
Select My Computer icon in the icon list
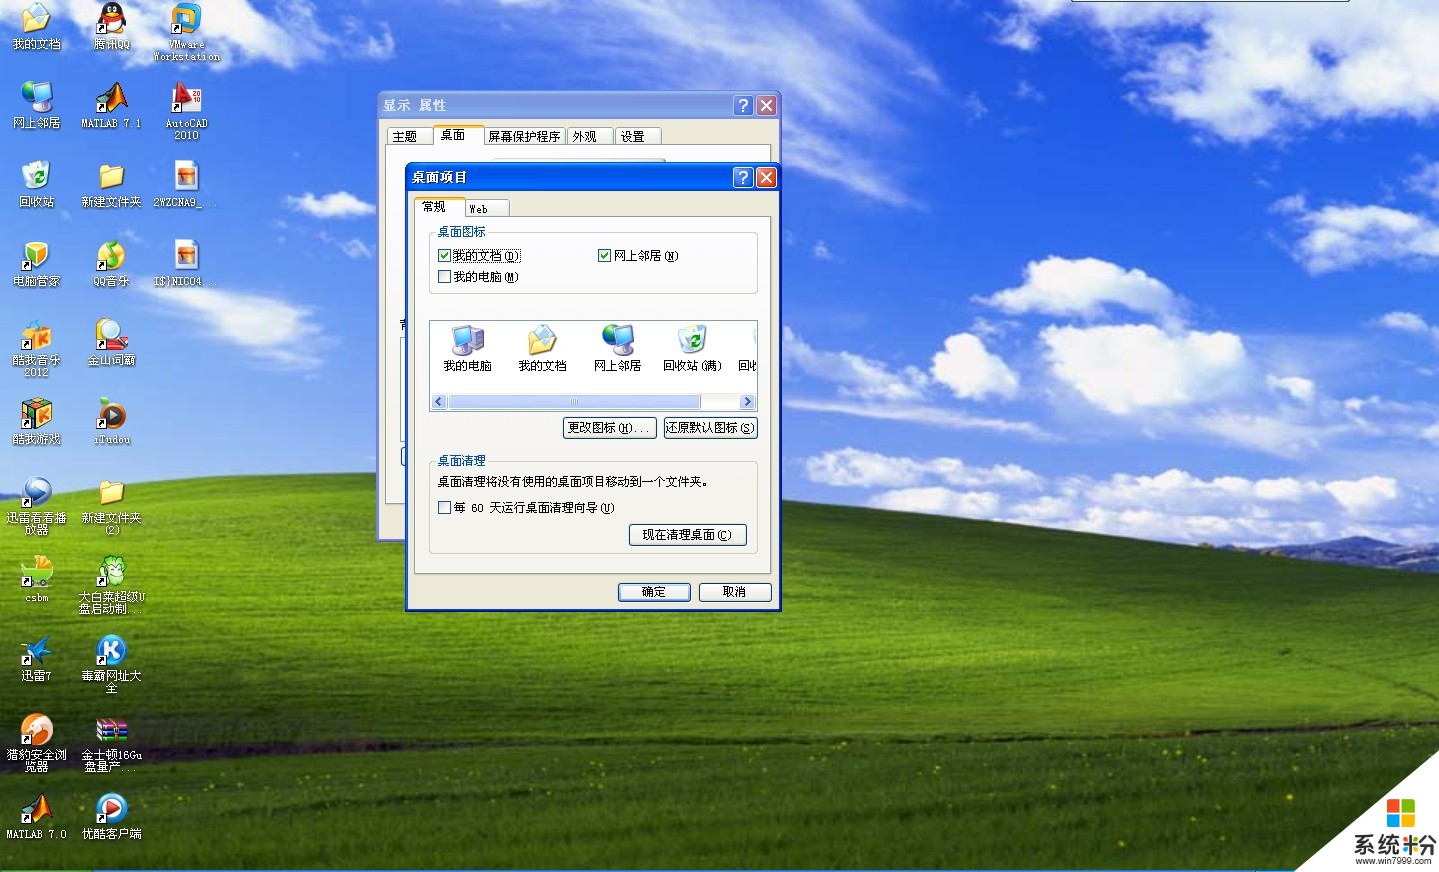467,347
